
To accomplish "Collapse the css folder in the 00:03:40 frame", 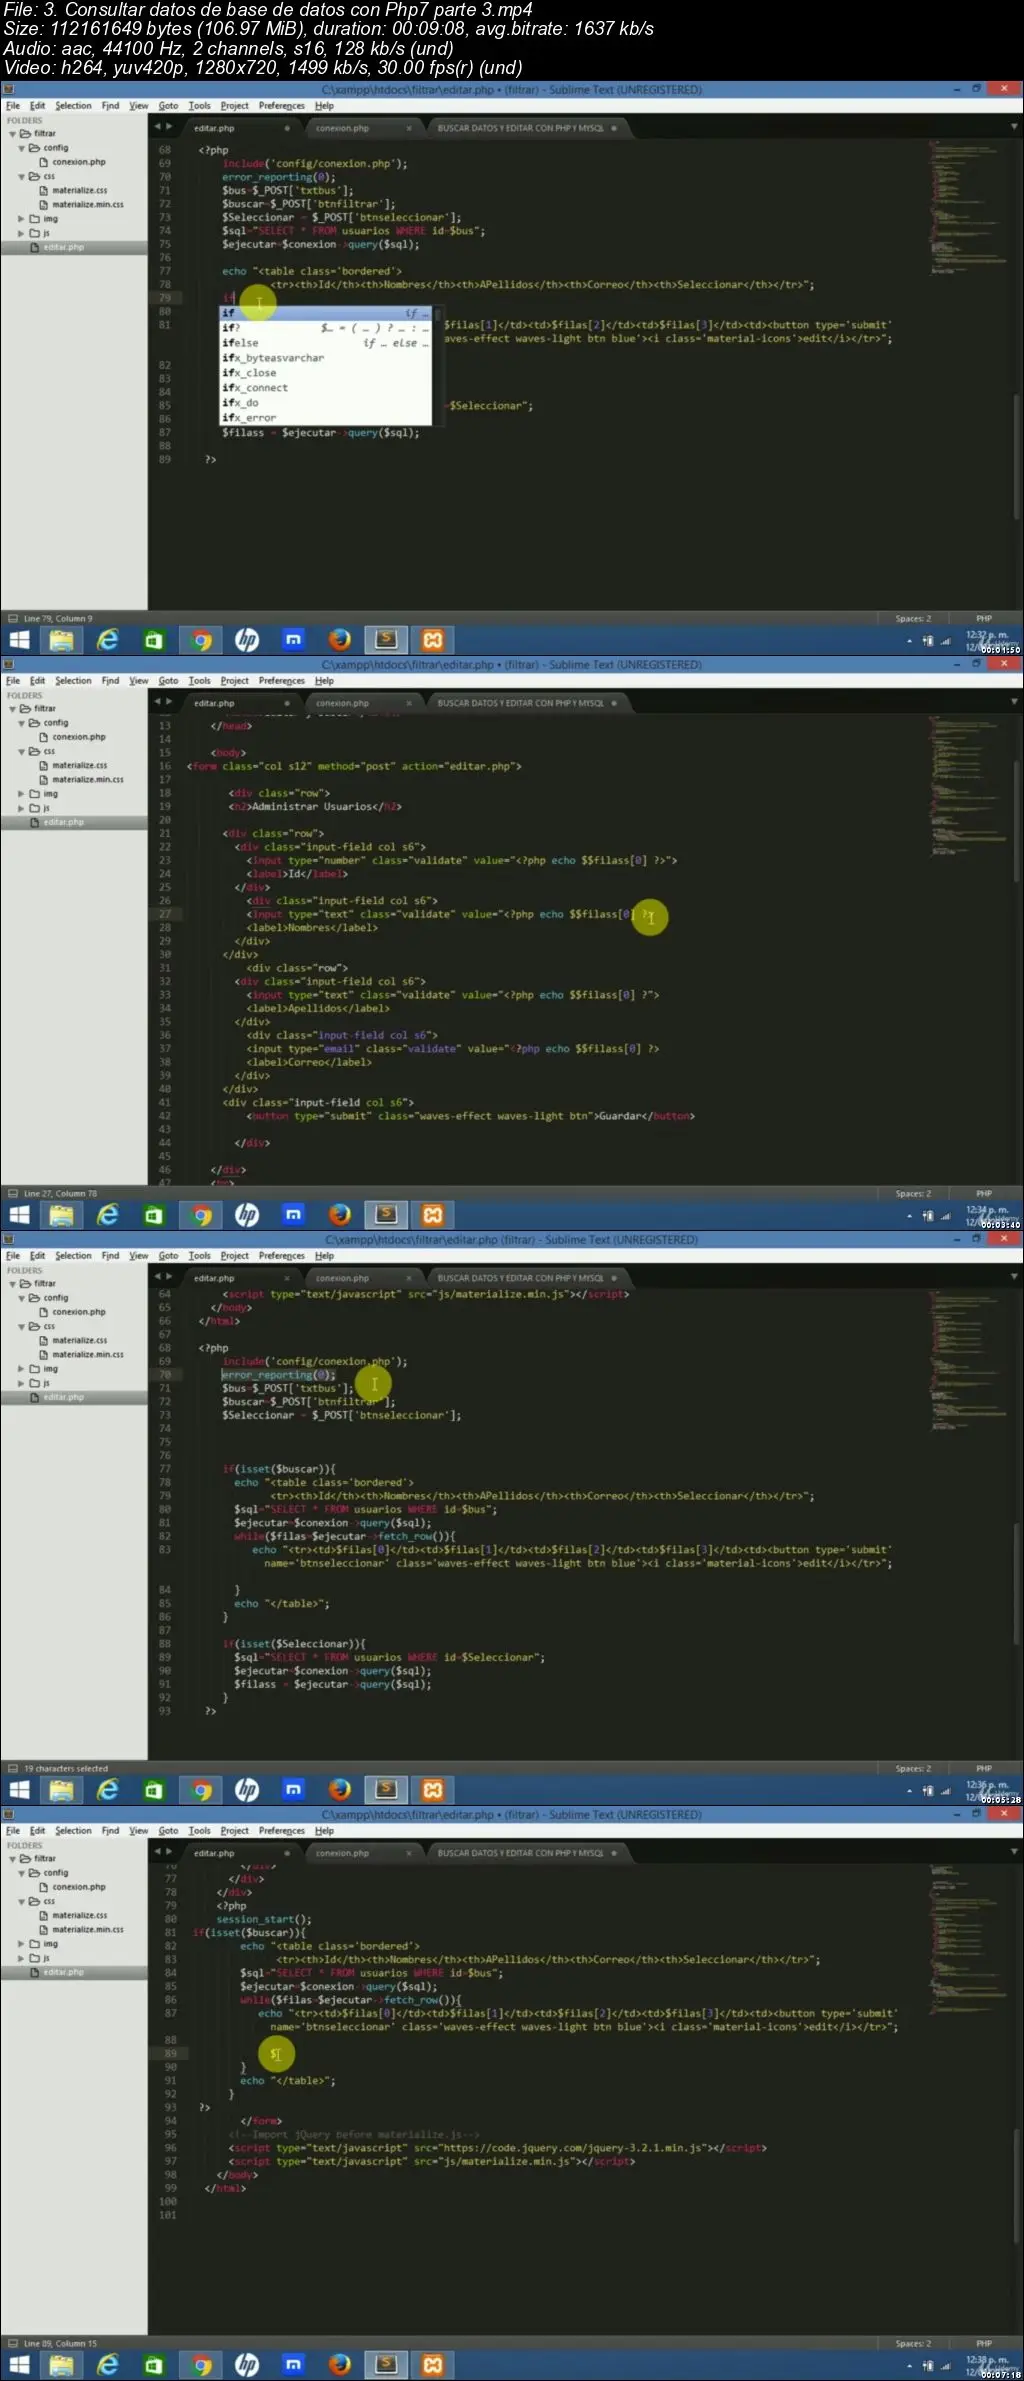I will click(21, 752).
